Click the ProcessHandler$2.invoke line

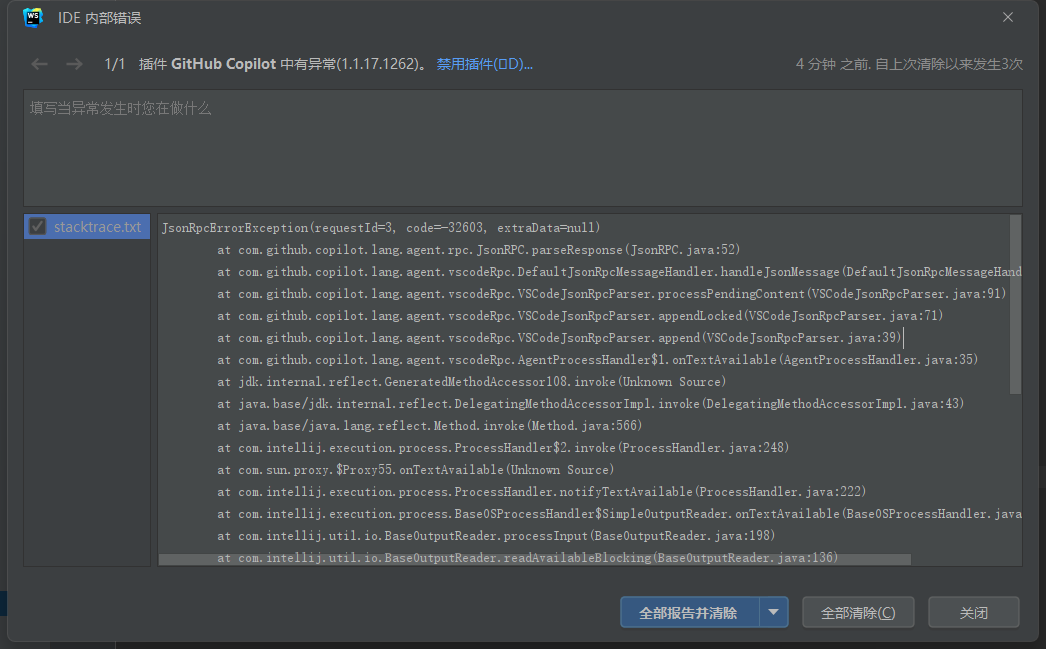coord(503,448)
